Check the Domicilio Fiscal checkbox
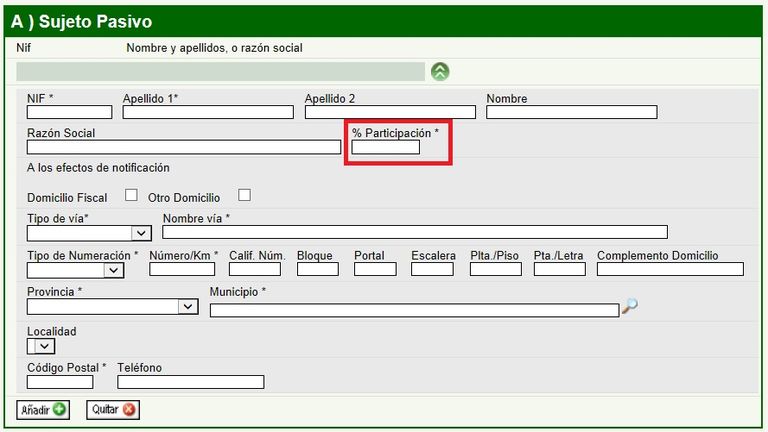This screenshot has height=432, width=768. tap(130, 195)
